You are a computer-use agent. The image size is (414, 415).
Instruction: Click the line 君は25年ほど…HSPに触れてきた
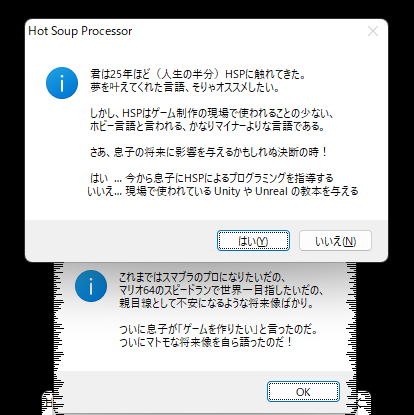click(198, 74)
